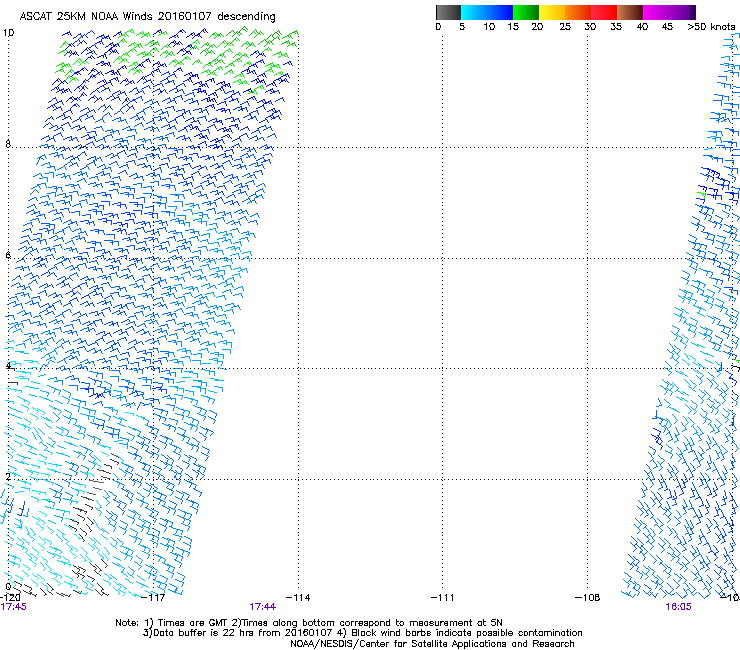Click the purple "17:45" time stamp
Viewport: 740px width, 650px height.
coord(13,607)
